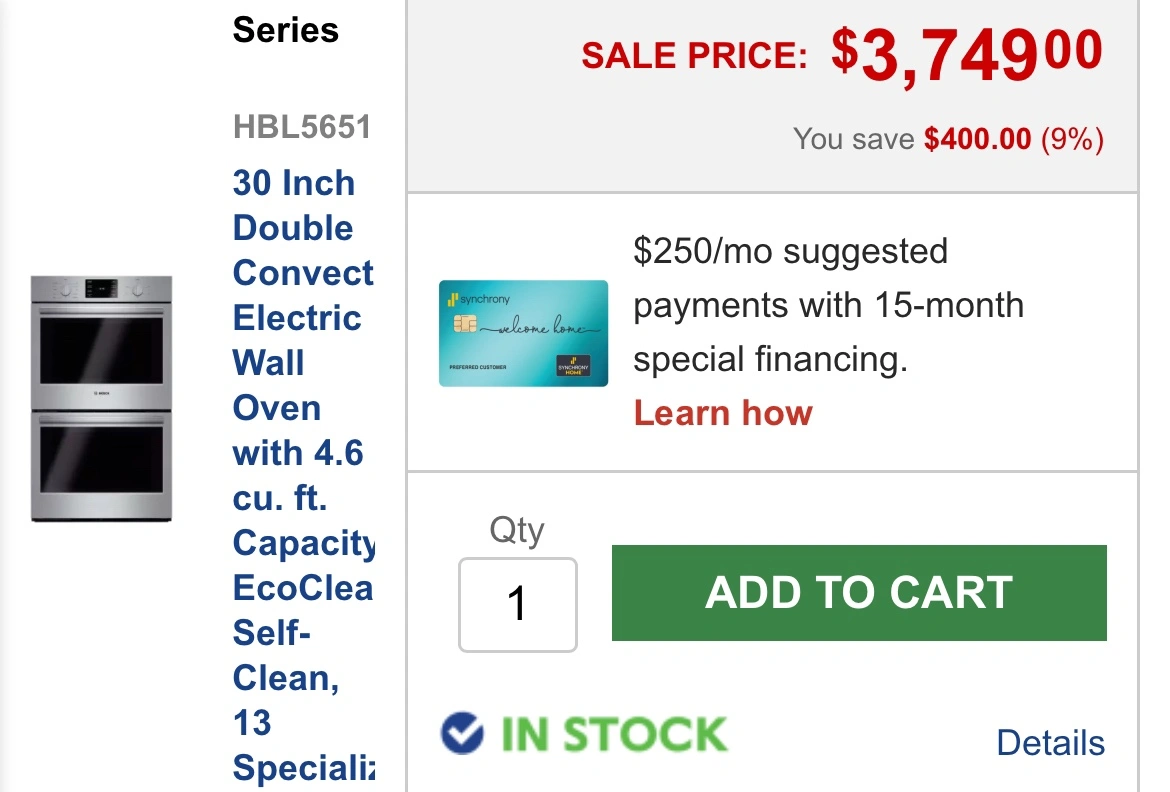
Task: Click the Series heading text
Action: pos(285,30)
